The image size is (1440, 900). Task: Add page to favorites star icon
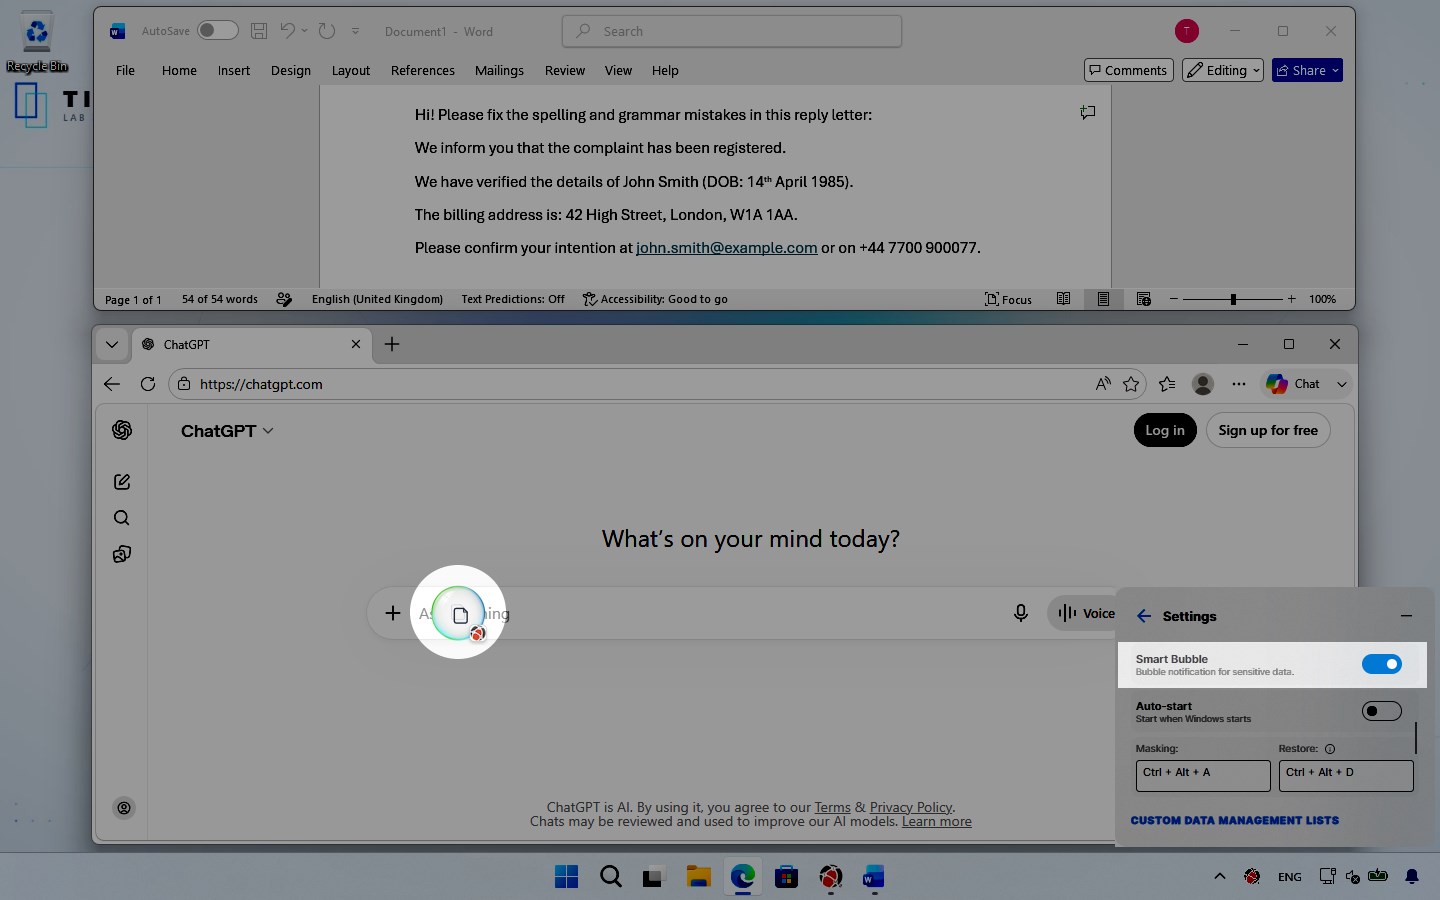[x=1131, y=384]
